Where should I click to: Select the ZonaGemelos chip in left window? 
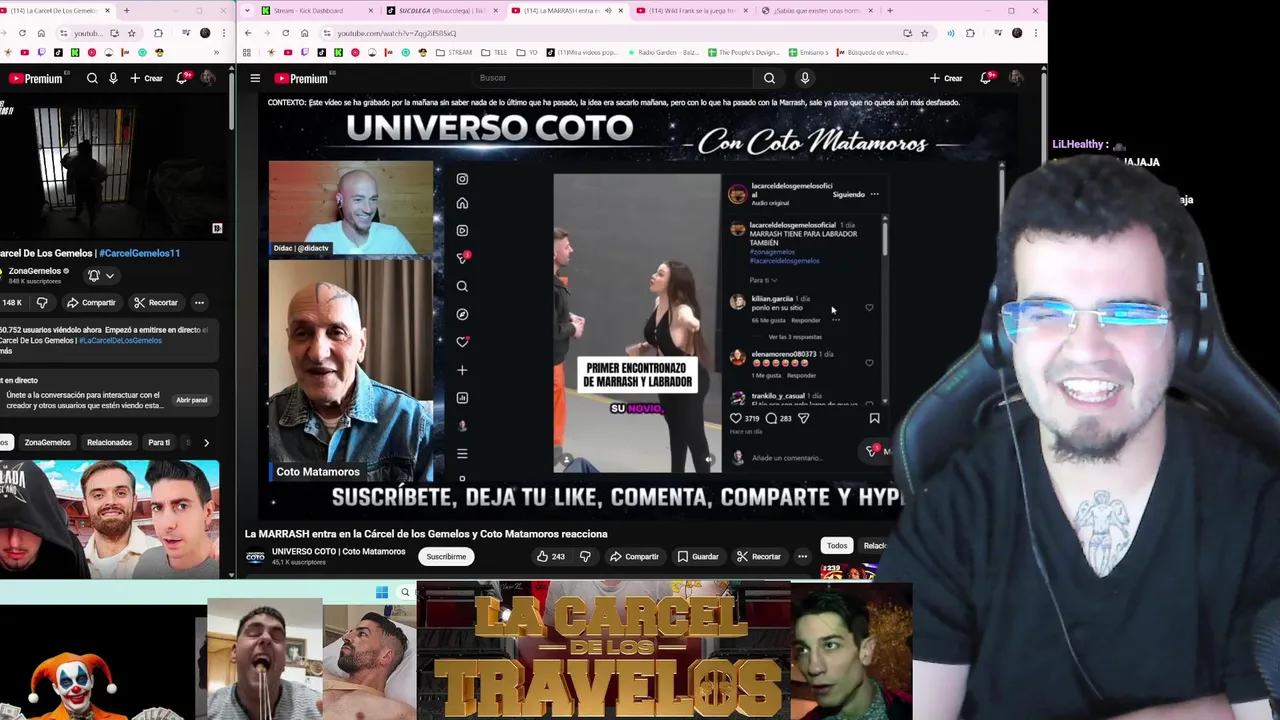pyautogui.click(x=47, y=442)
